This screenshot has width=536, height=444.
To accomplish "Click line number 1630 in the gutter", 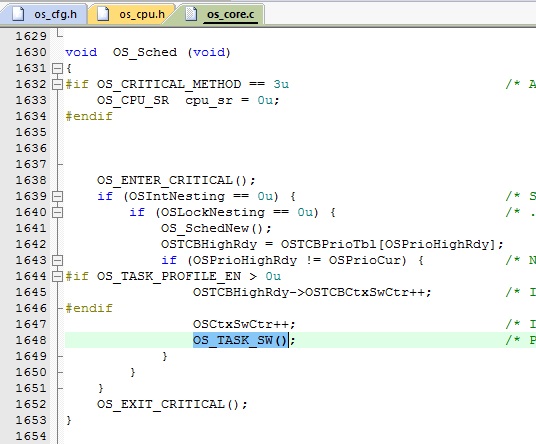I will [31, 52].
